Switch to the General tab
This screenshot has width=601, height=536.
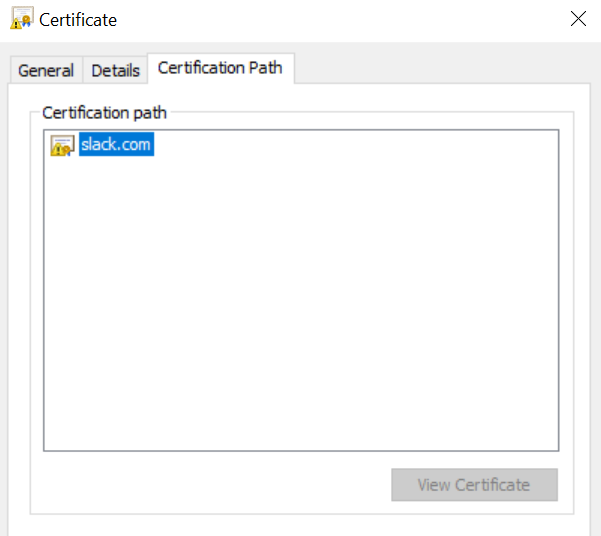click(46, 70)
